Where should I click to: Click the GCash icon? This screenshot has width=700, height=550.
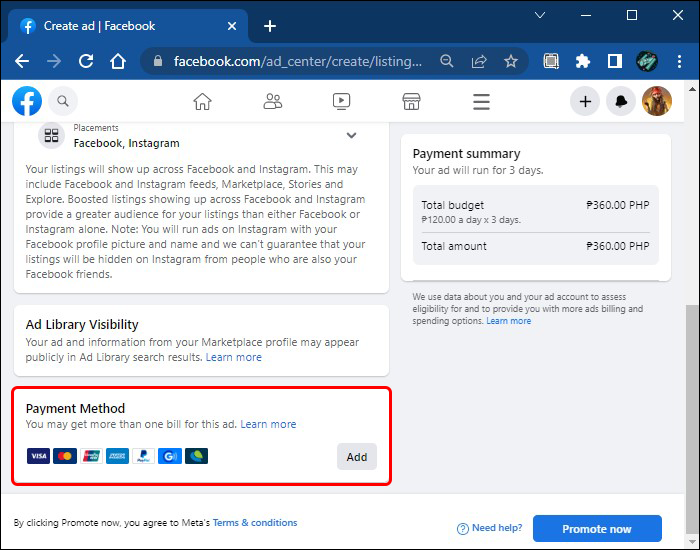tap(170, 456)
